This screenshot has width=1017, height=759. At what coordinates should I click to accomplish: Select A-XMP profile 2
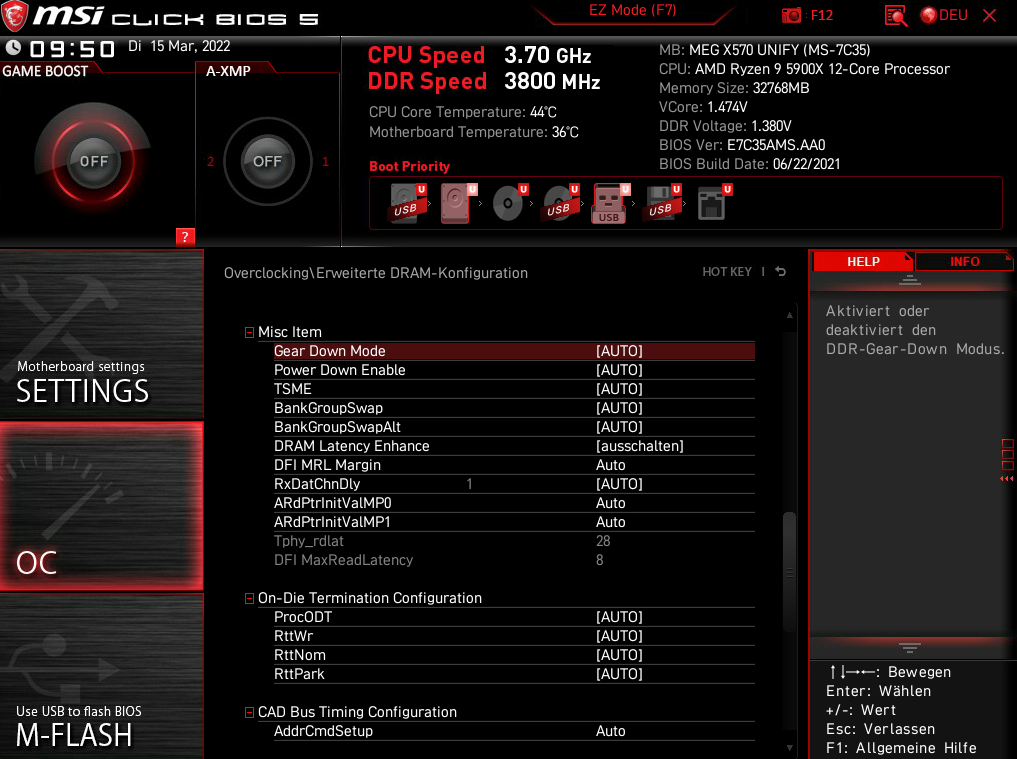point(210,162)
